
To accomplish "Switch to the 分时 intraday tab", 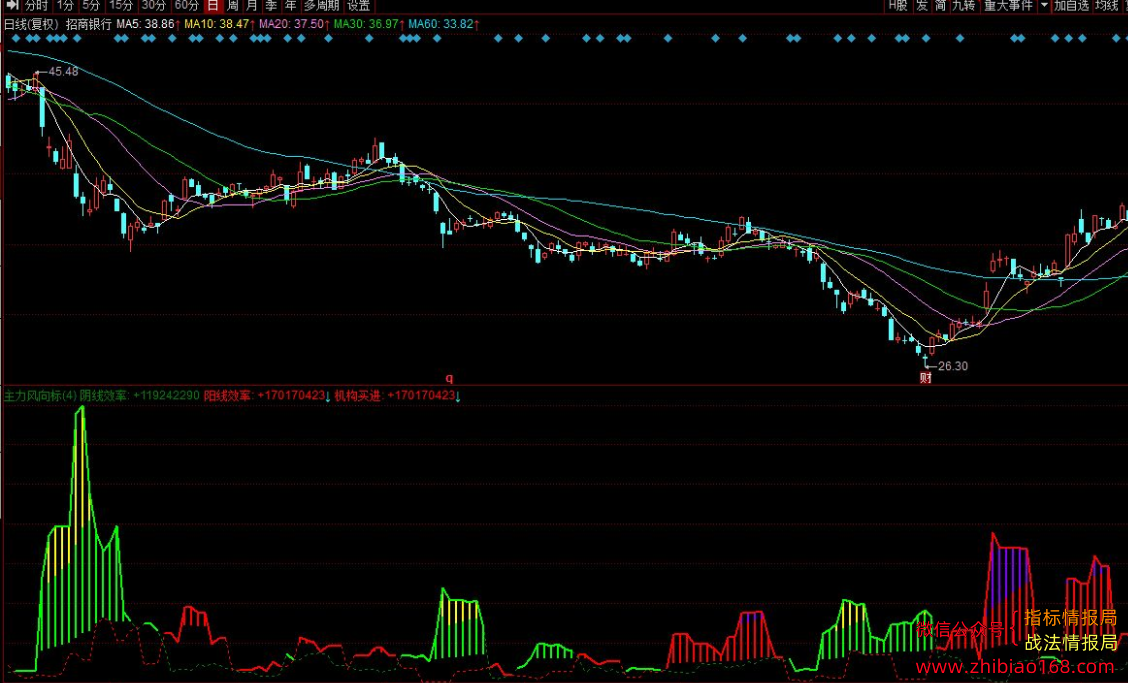I will (36, 6).
